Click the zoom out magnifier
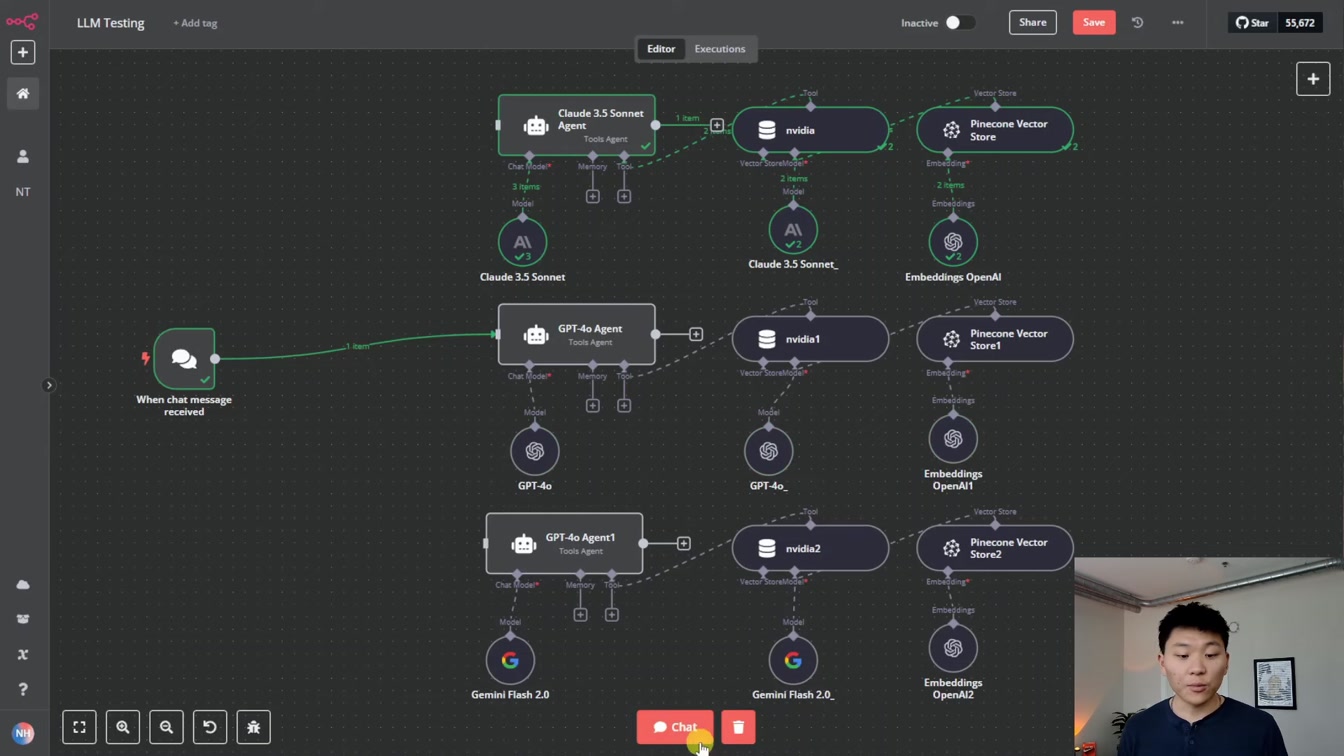 tap(166, 727)
